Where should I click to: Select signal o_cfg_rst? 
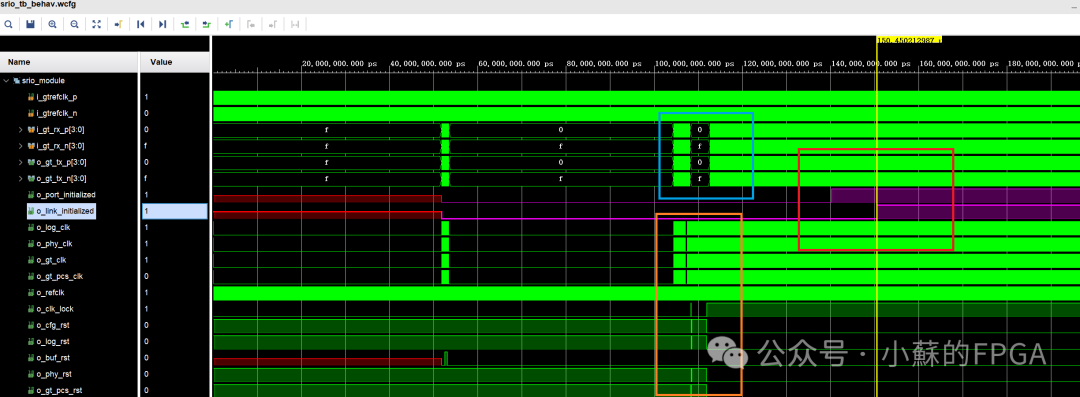click(52, 325)
